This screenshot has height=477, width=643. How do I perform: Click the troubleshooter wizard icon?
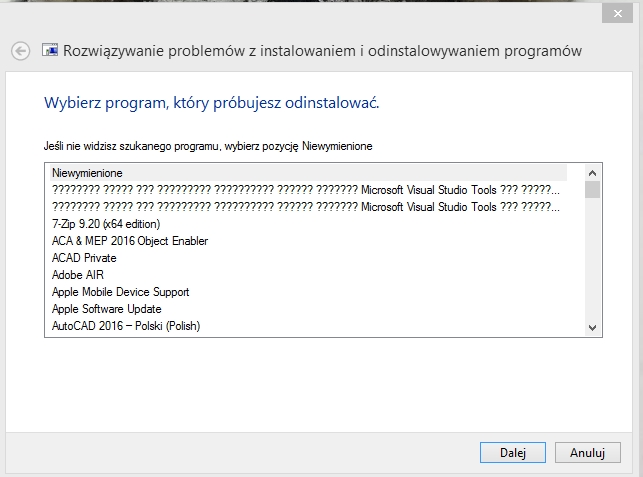click(50, 50)
